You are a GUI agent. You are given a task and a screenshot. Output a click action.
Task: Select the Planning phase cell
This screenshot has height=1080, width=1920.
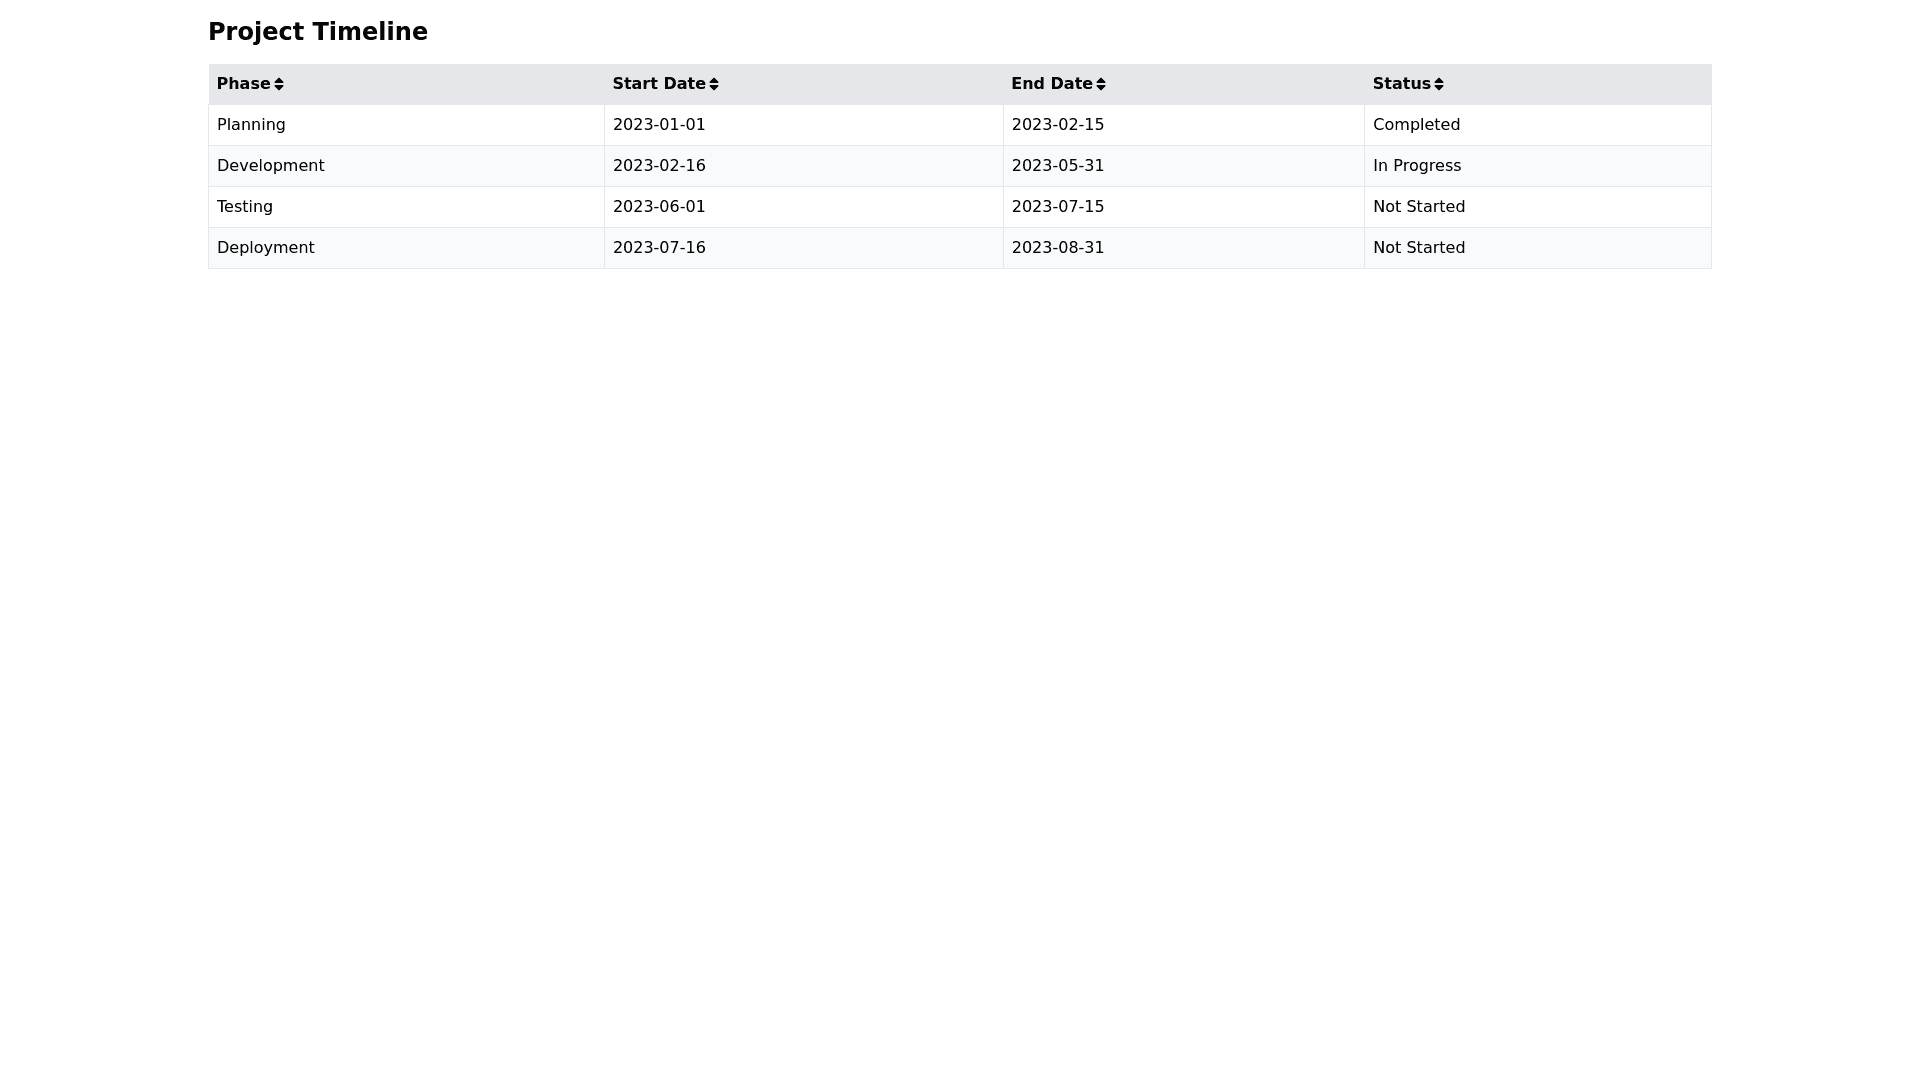[x=251, y=125]
